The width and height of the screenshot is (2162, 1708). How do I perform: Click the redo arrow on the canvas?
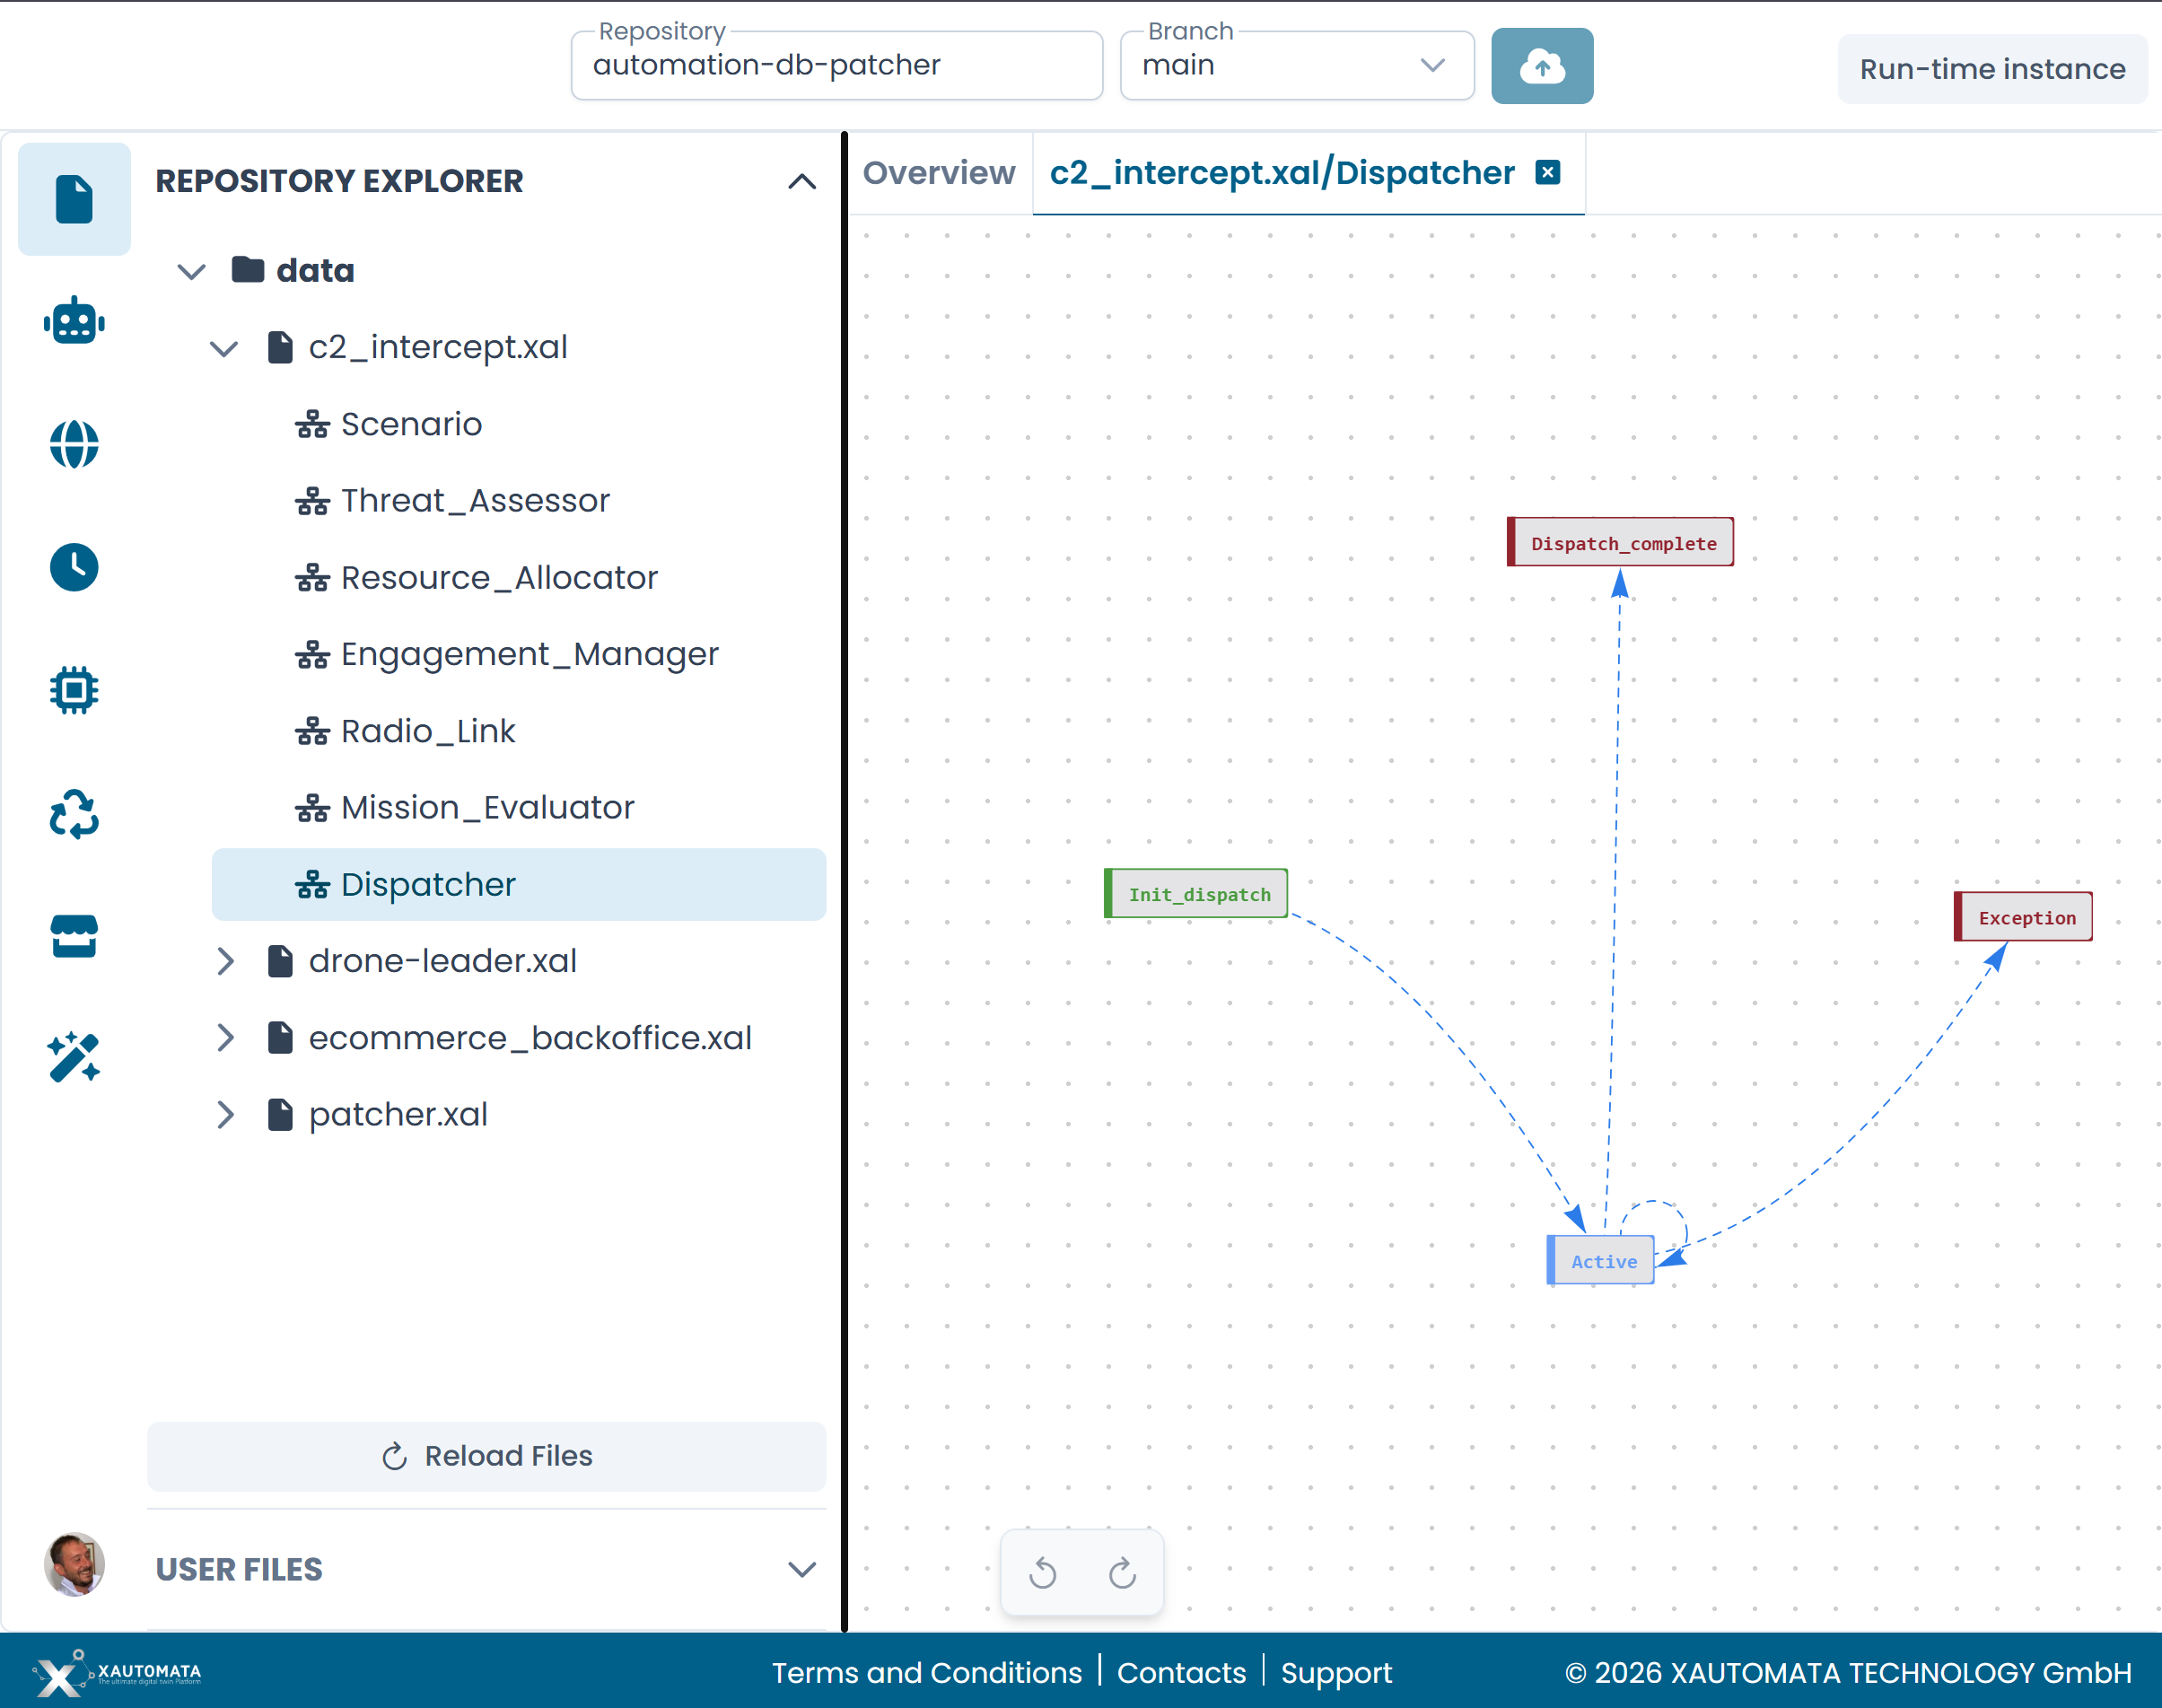(1123, 1572)
